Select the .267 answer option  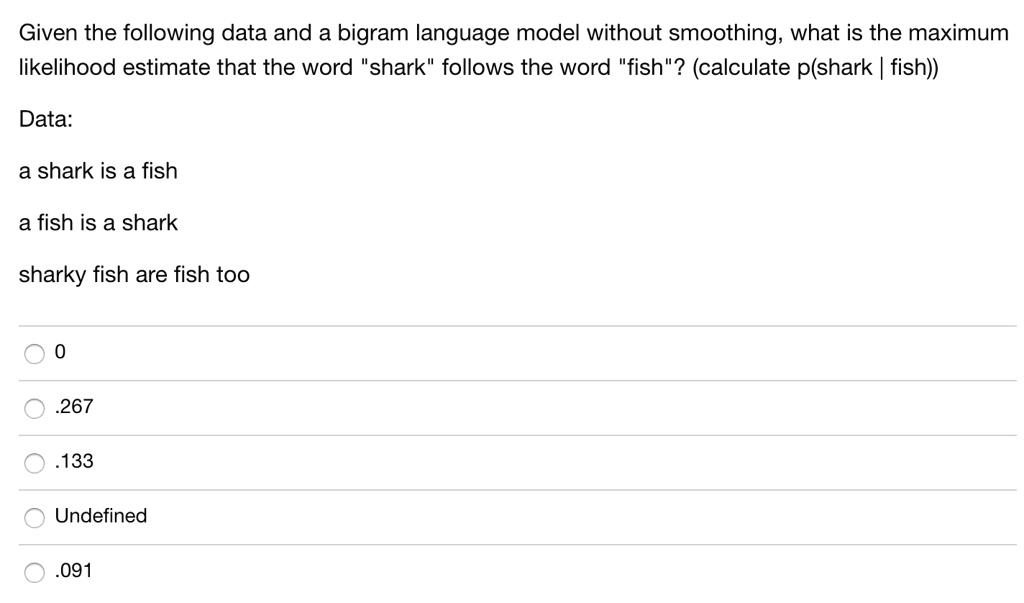(33, 407)
